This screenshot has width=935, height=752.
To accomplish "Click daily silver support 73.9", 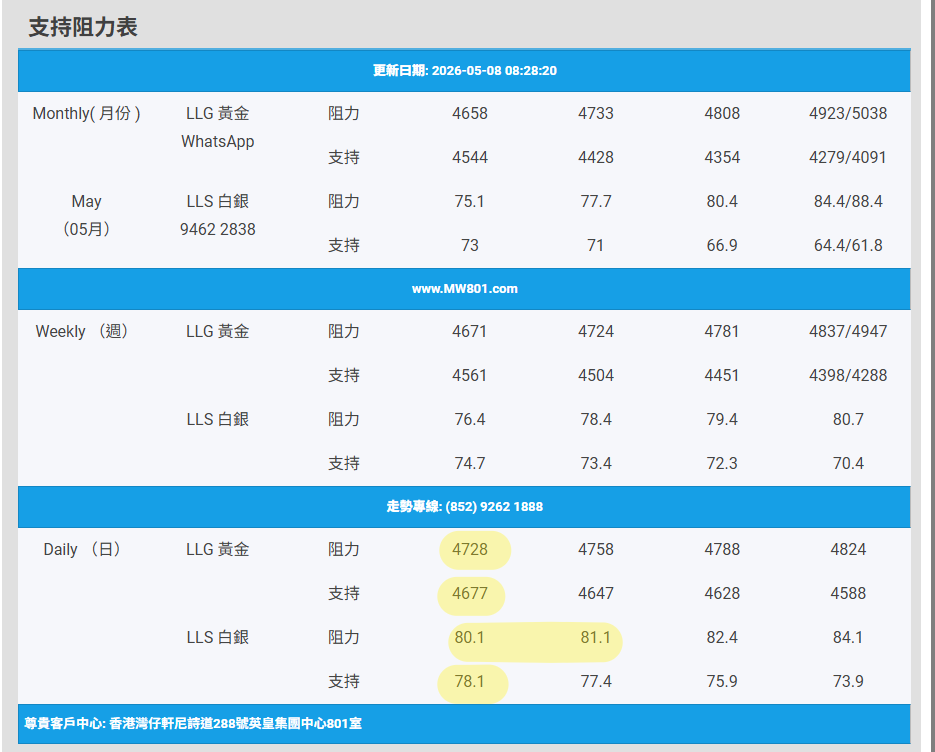I will tap(848, 682).
